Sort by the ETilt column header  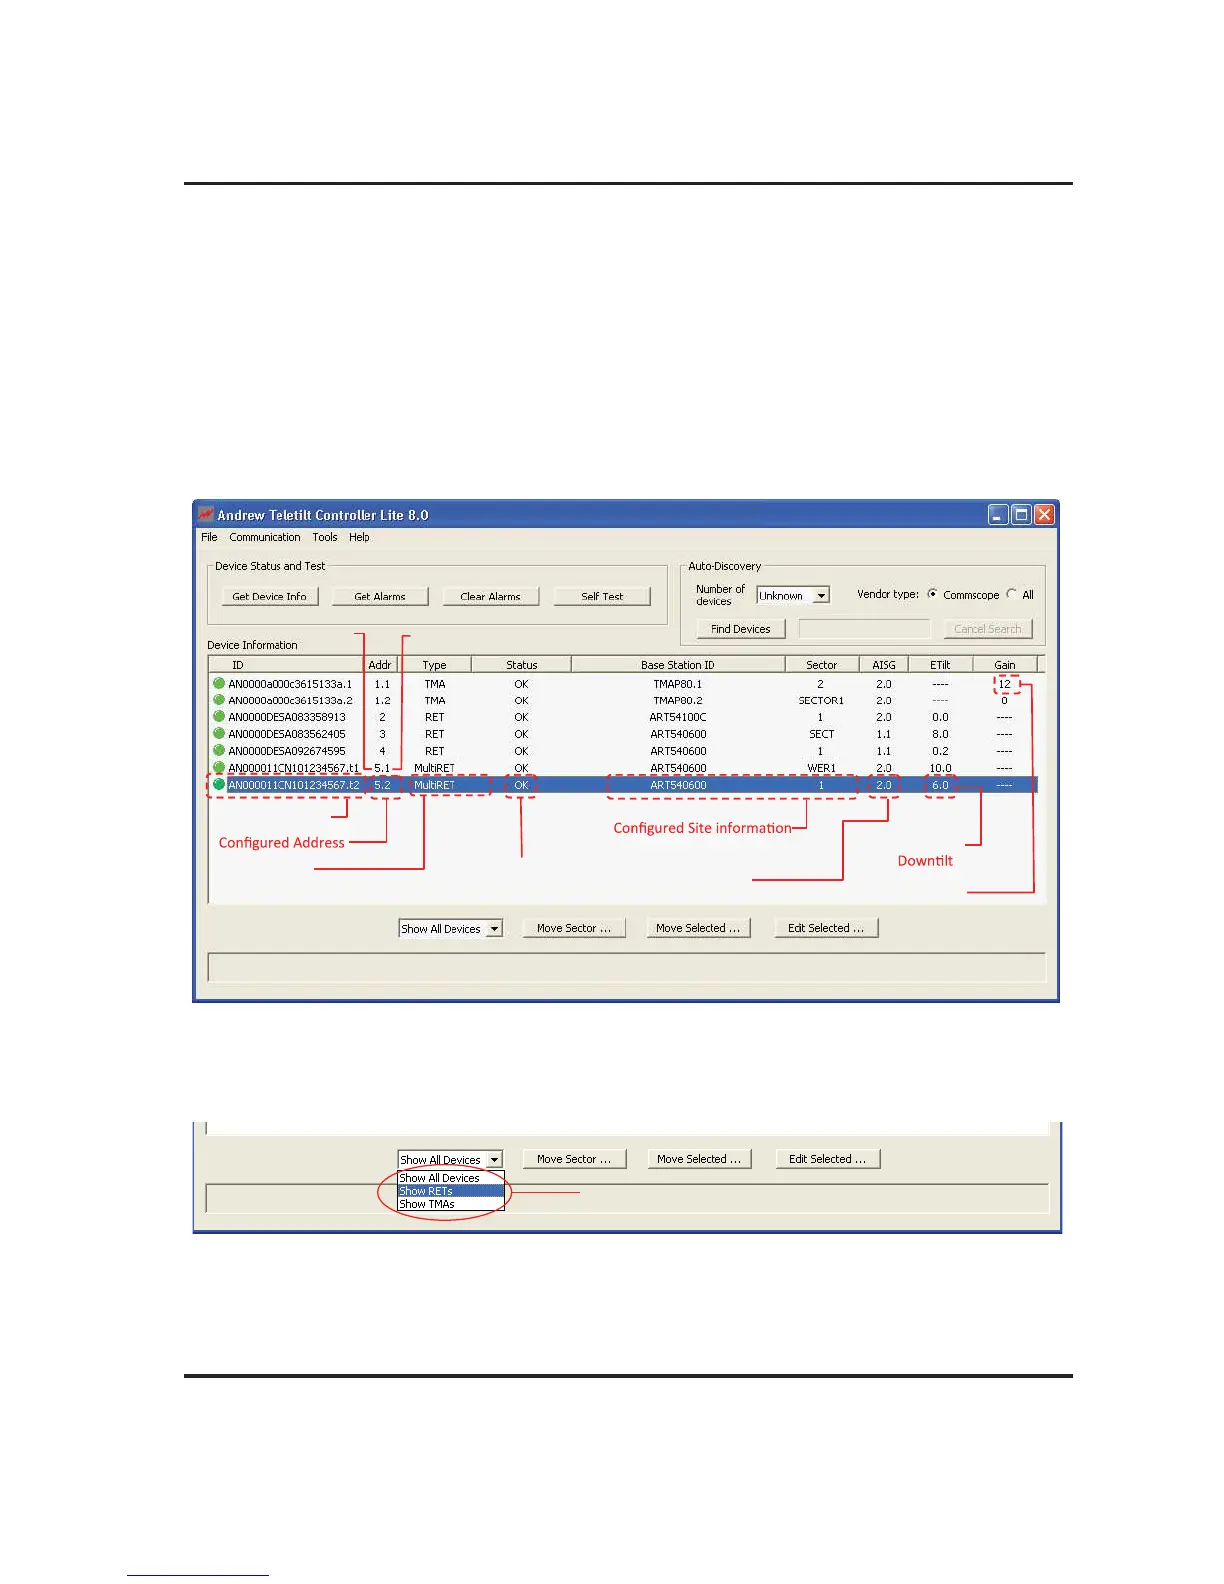[940, 665]
